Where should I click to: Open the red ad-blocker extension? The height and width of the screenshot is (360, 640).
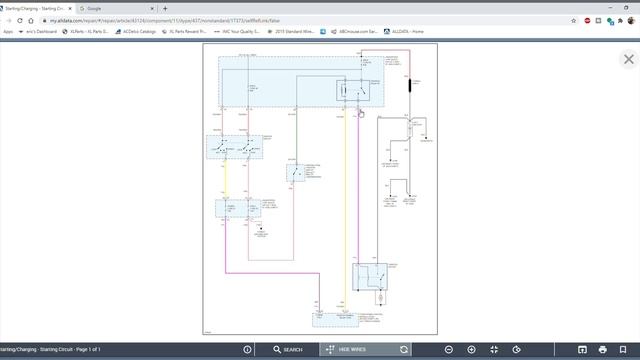[587, 20]
